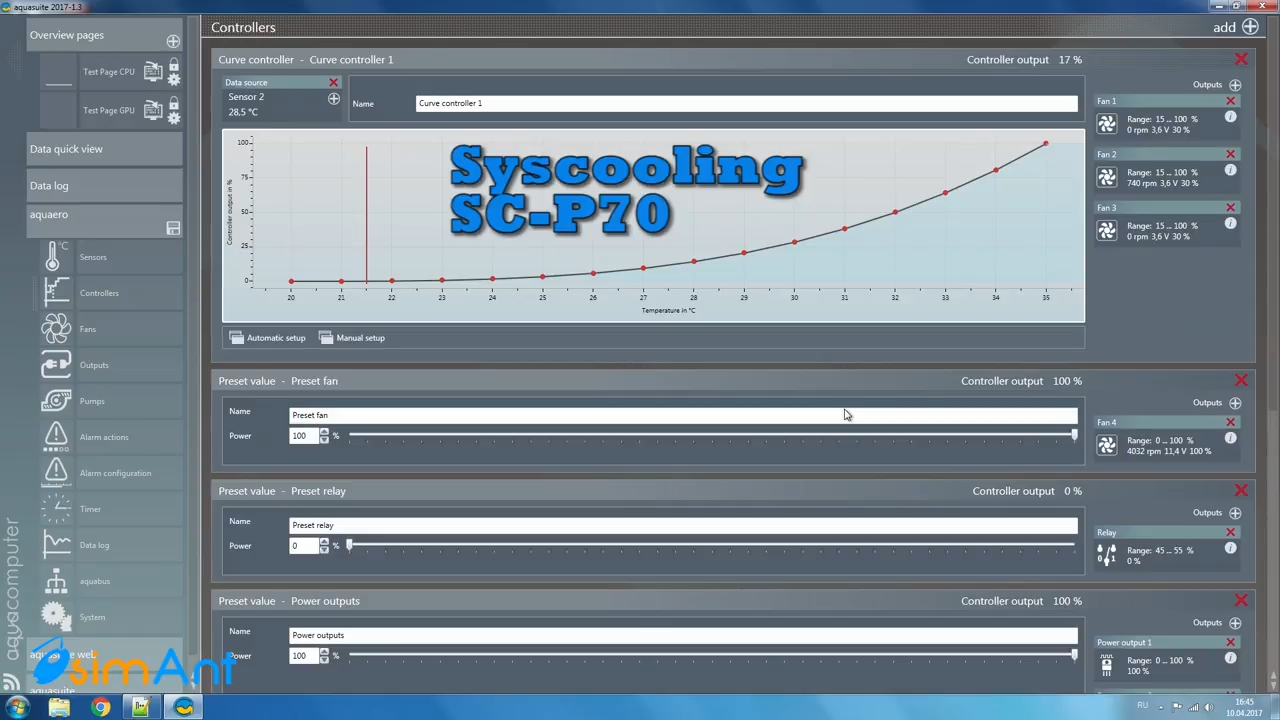
Task: Delete the Preset fan controller
Action: coord(1241,381)
